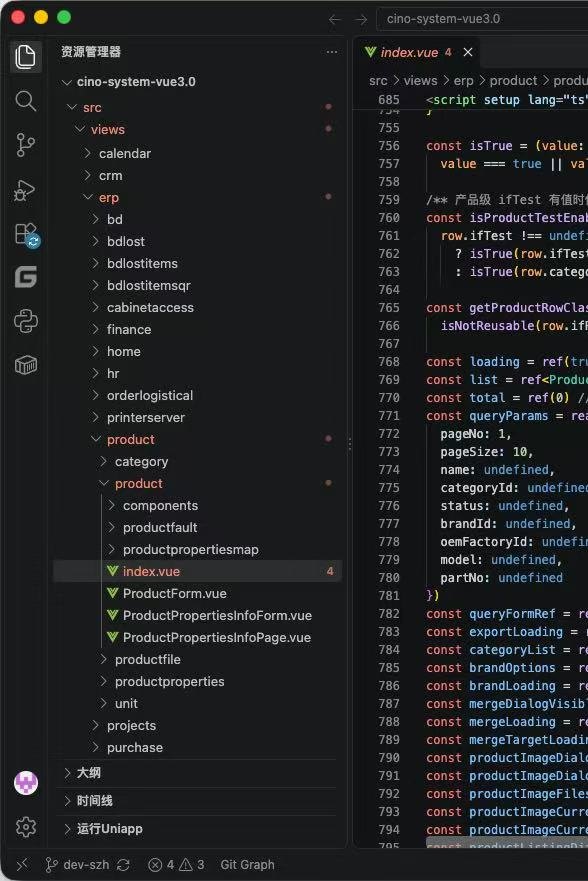The image size is (588, 881).
Task: Expand the productproperties folder
Action: coord(198,682)
